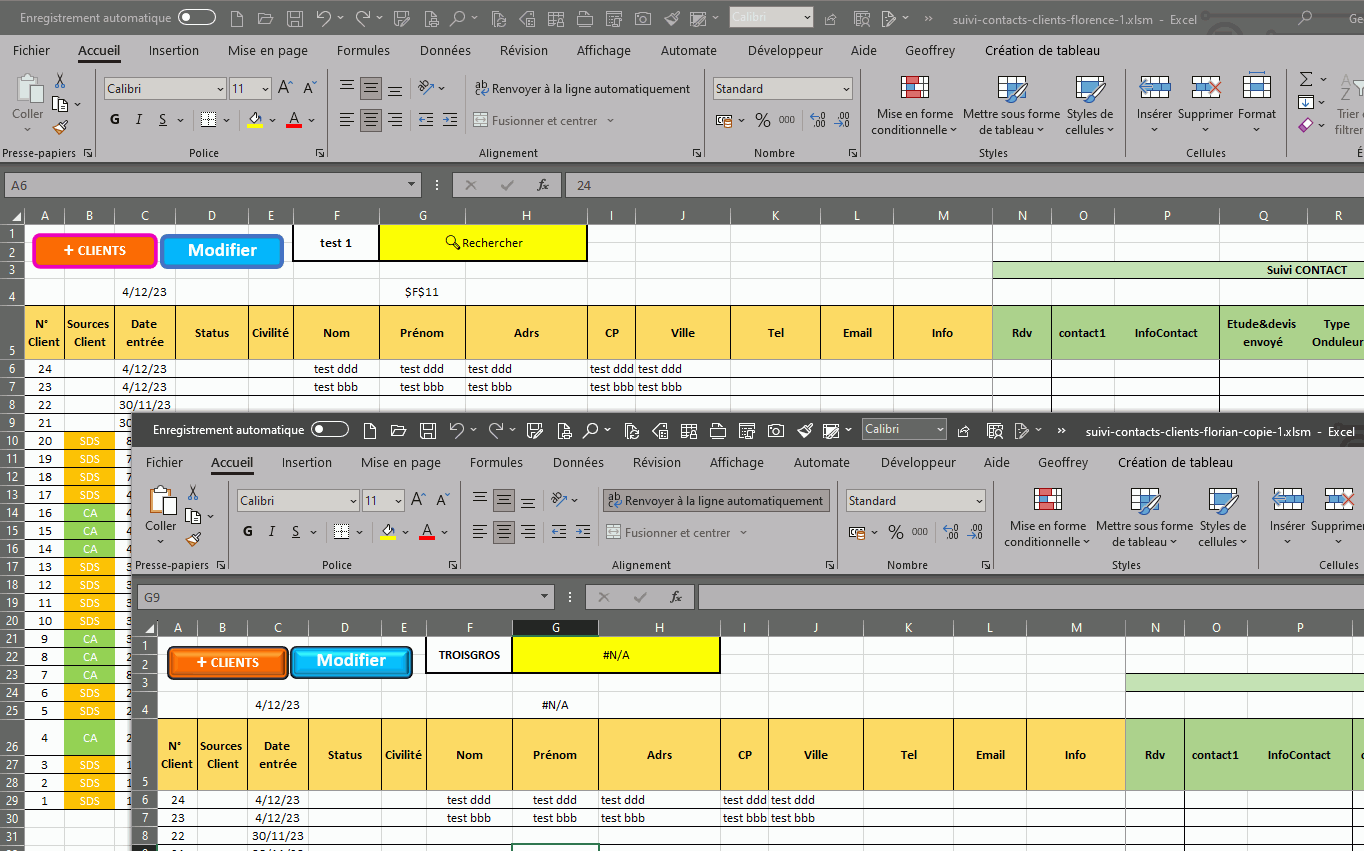The height and width of the screenshot is (851, 1364).
Task: Click the Save icon in the florence window
Action: click(295, 18)
